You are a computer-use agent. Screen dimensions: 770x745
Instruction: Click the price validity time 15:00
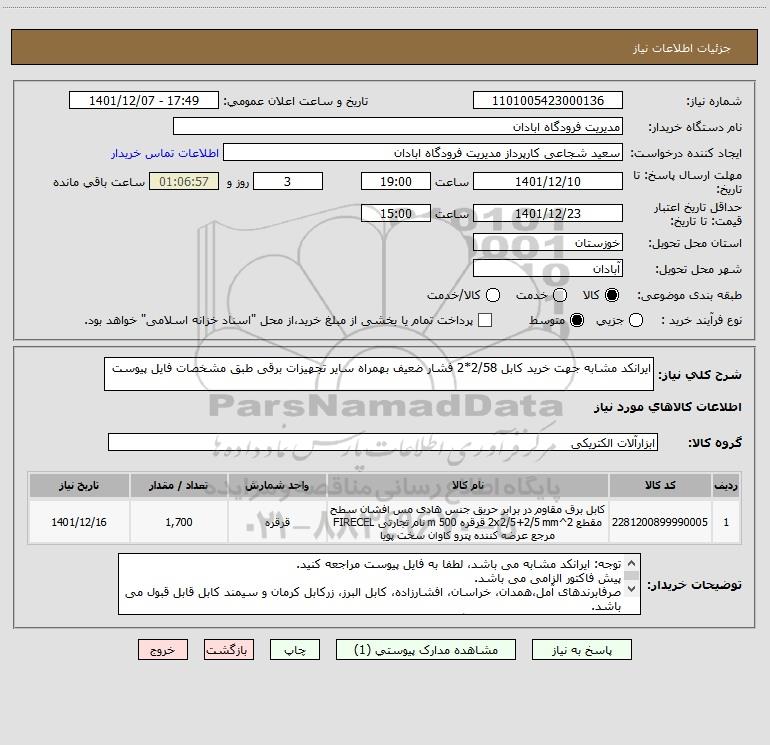396,213
